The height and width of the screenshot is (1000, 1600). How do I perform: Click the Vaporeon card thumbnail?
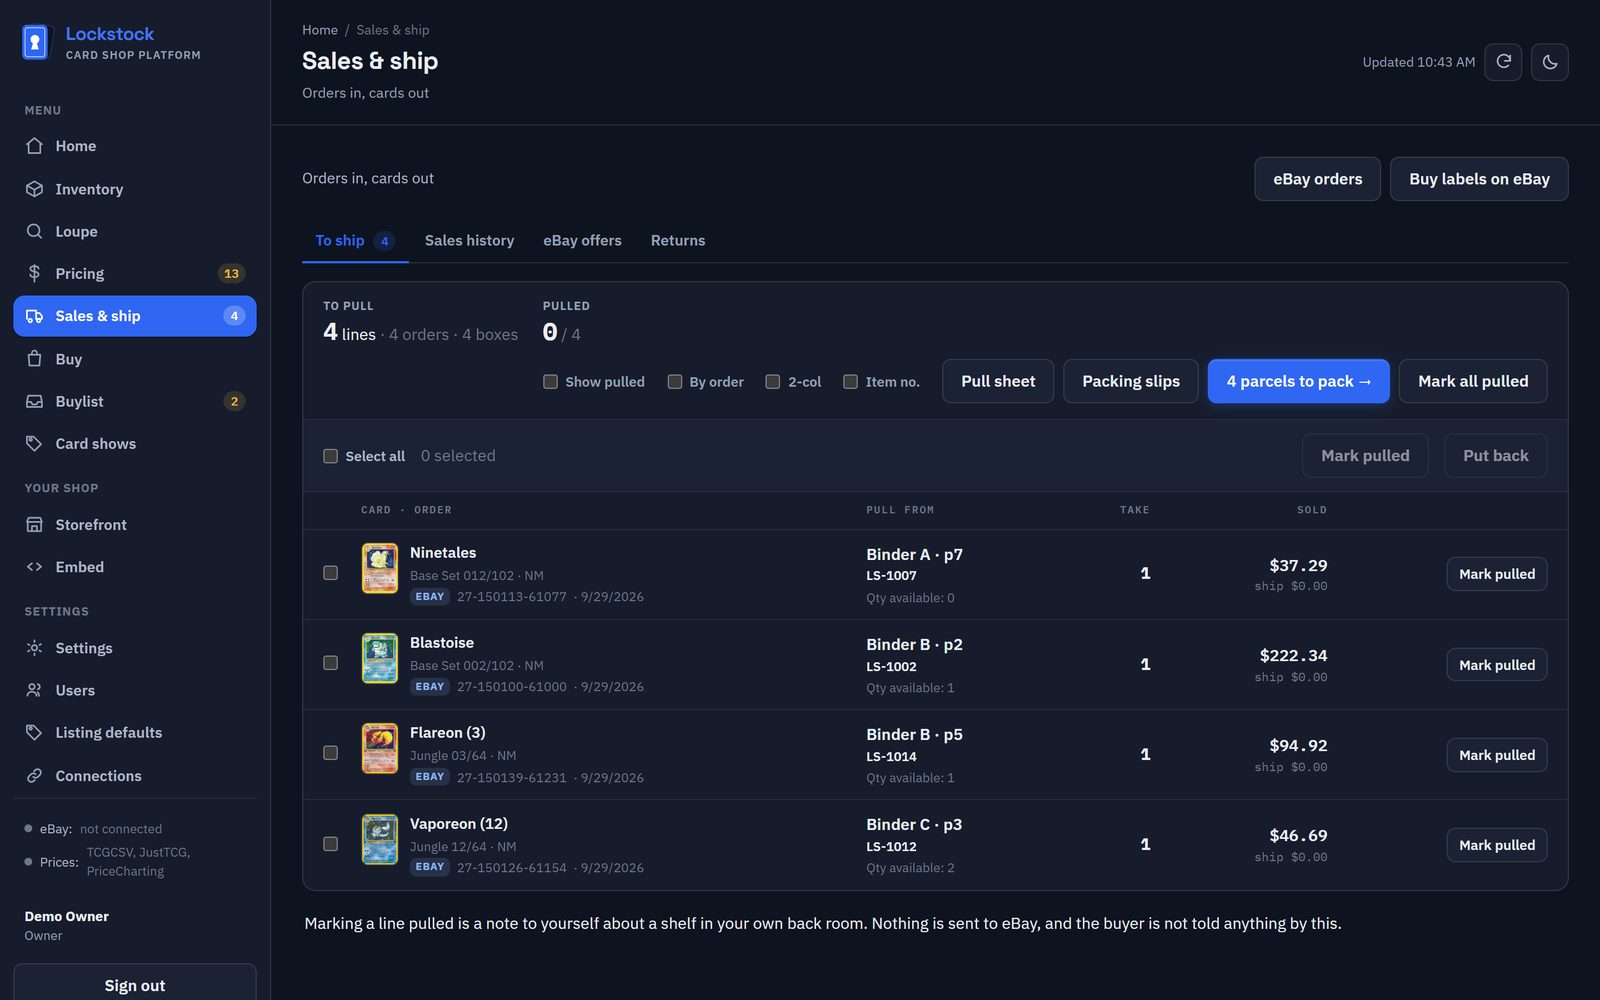[380, 839]
